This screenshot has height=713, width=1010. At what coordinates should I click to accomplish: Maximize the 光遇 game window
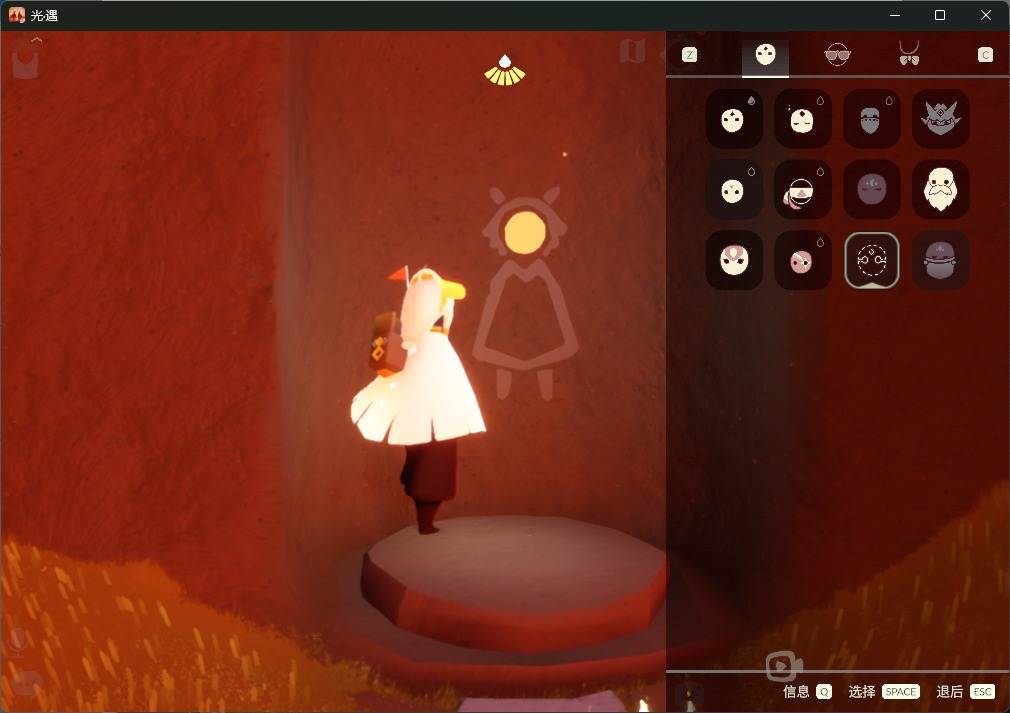point(940,15)
